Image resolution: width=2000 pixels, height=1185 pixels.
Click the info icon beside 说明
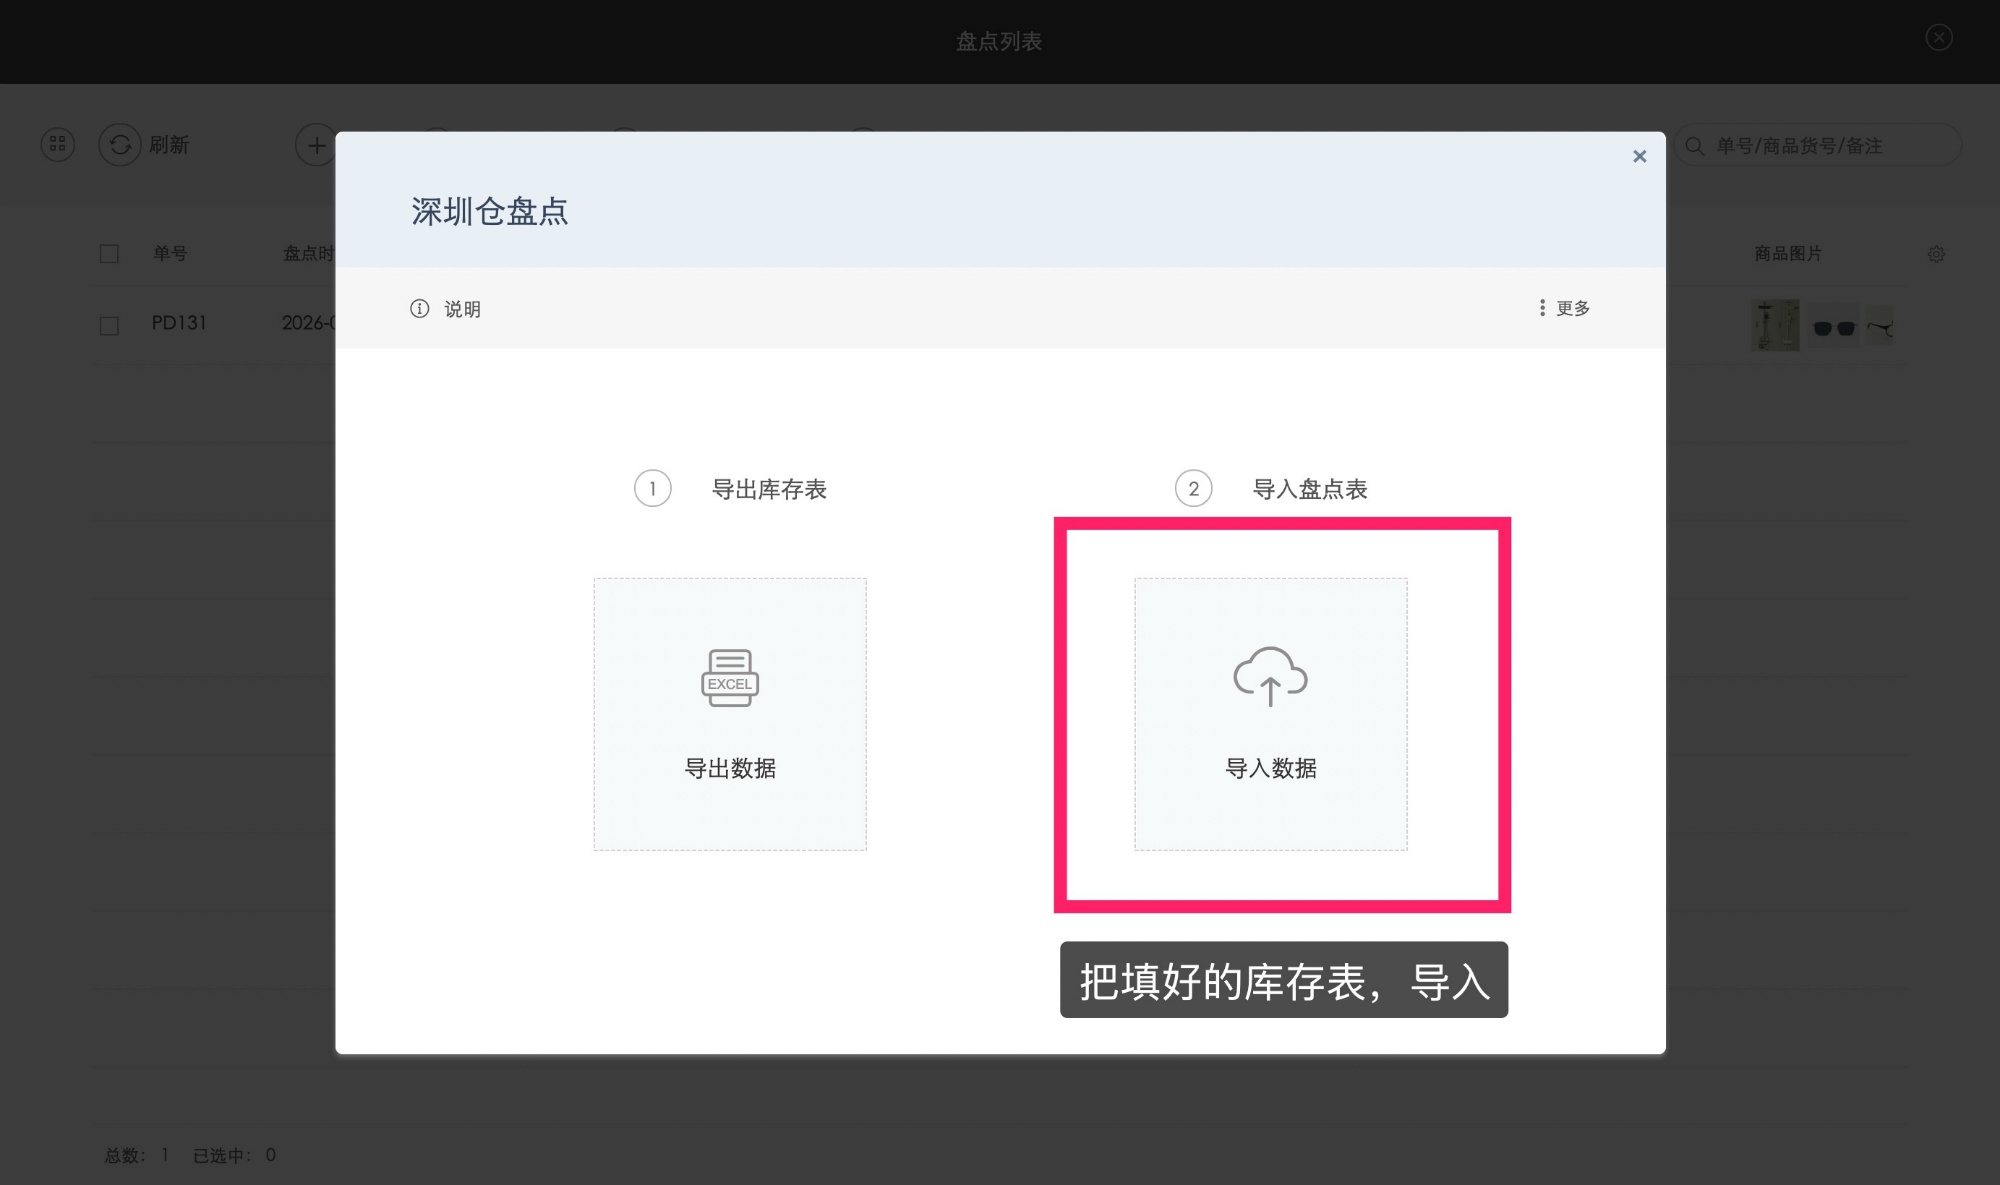click(419, 309)
